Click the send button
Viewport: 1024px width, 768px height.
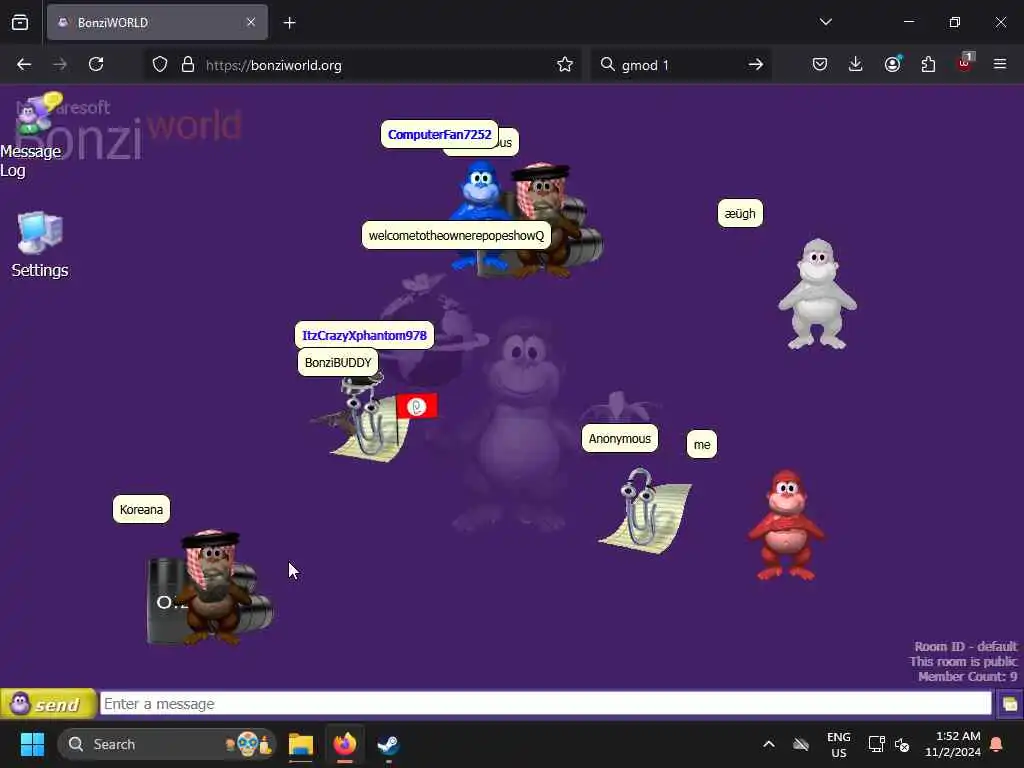pos(48,704)
